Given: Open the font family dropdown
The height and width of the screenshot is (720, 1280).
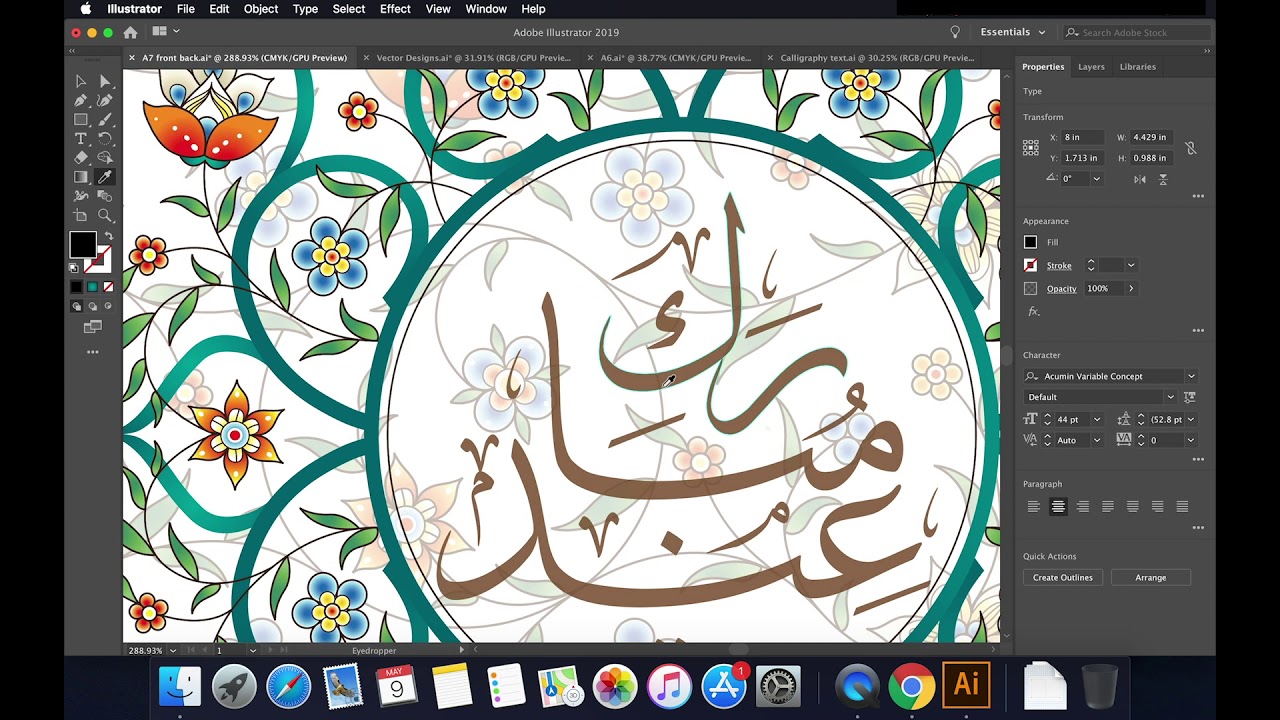Looking at the screenshot, I should [1191, 376].
